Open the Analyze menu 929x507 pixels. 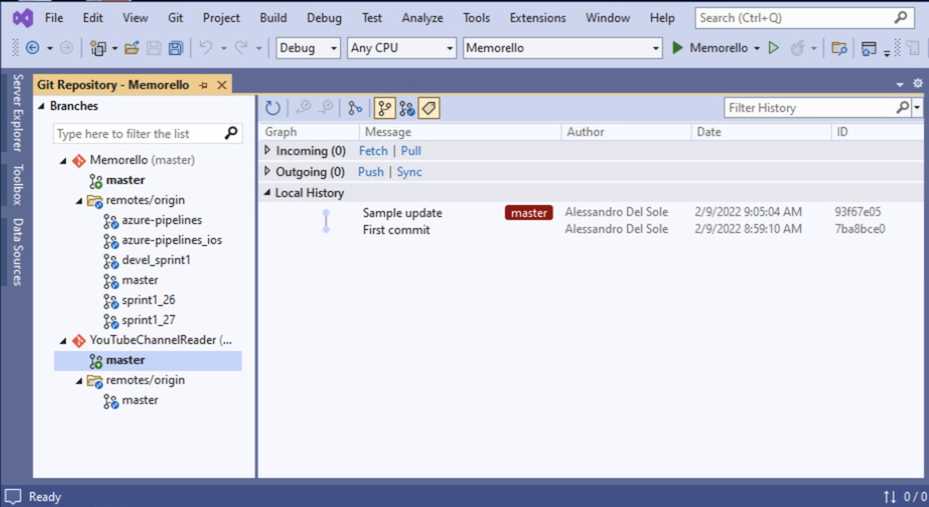tap(422, 18)
